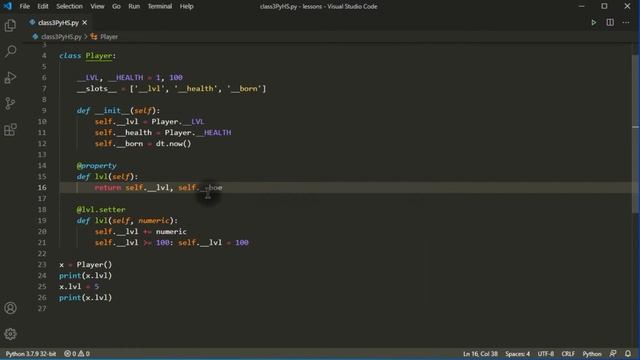Image resolution: width=640 pixels, height=360 pixels.
Task: Open the Run menu
Action: [134, 6]
